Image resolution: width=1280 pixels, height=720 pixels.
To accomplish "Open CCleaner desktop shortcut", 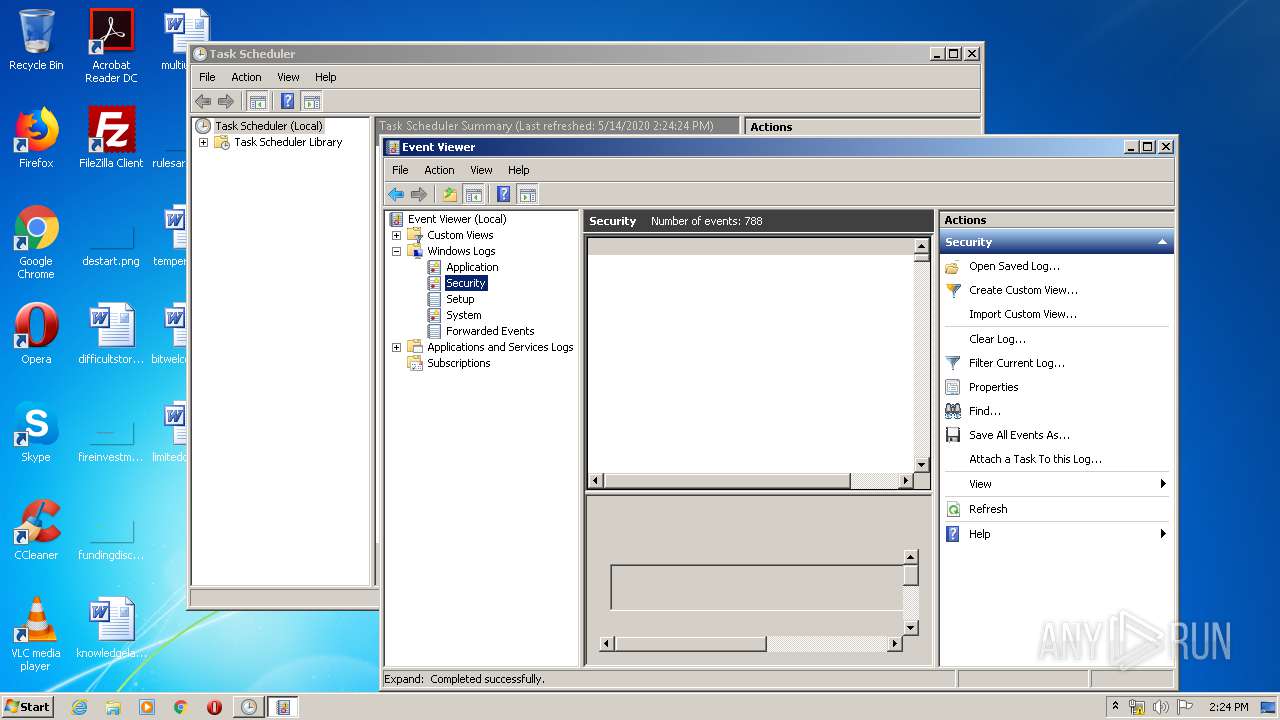I will [36, 530].
